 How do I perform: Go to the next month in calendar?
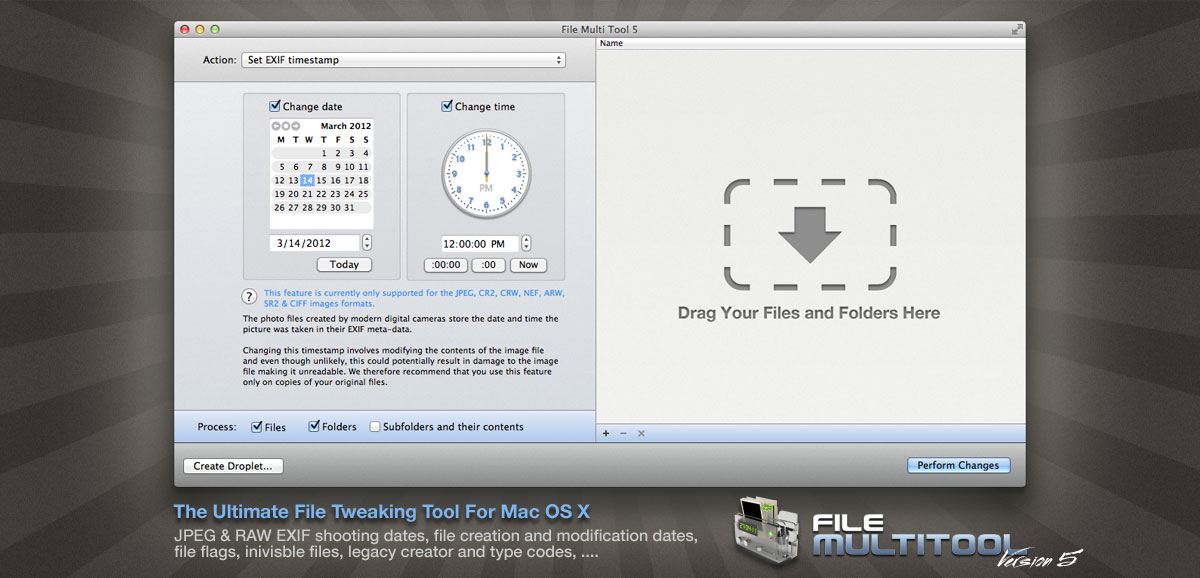[x=295, y=126]
